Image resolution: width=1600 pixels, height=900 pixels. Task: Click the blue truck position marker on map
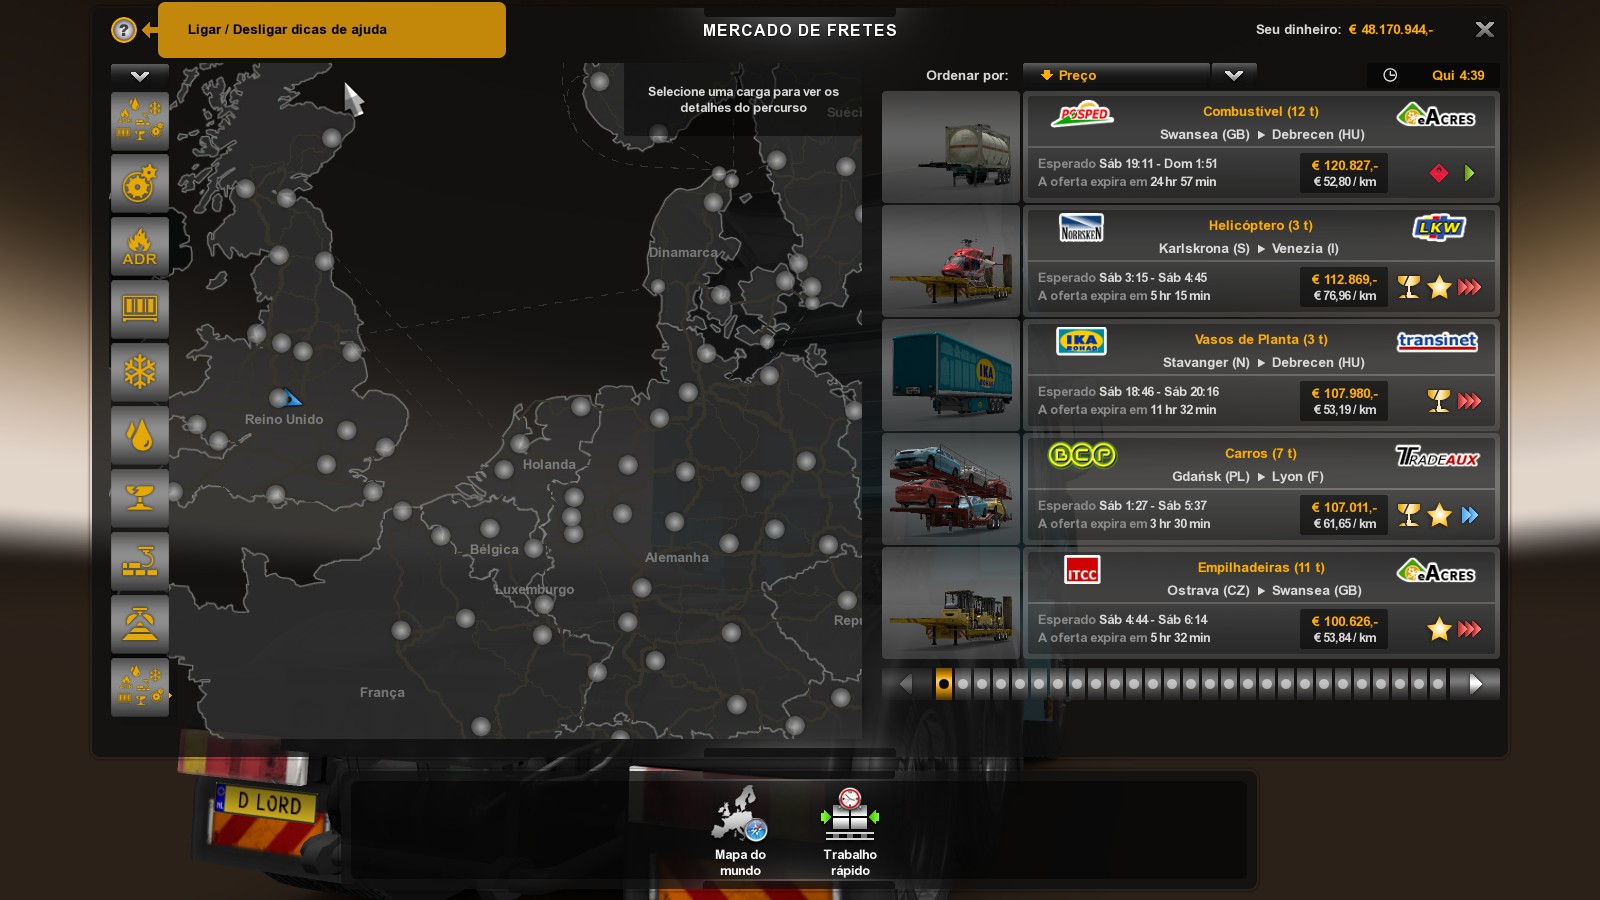[x=291, y=398]
